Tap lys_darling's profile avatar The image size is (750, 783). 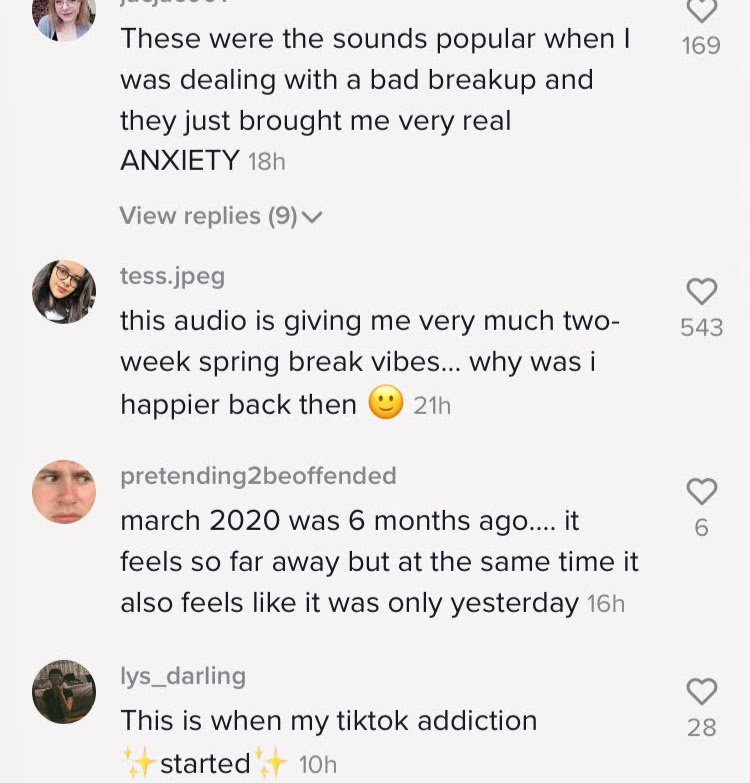[64, 692]
